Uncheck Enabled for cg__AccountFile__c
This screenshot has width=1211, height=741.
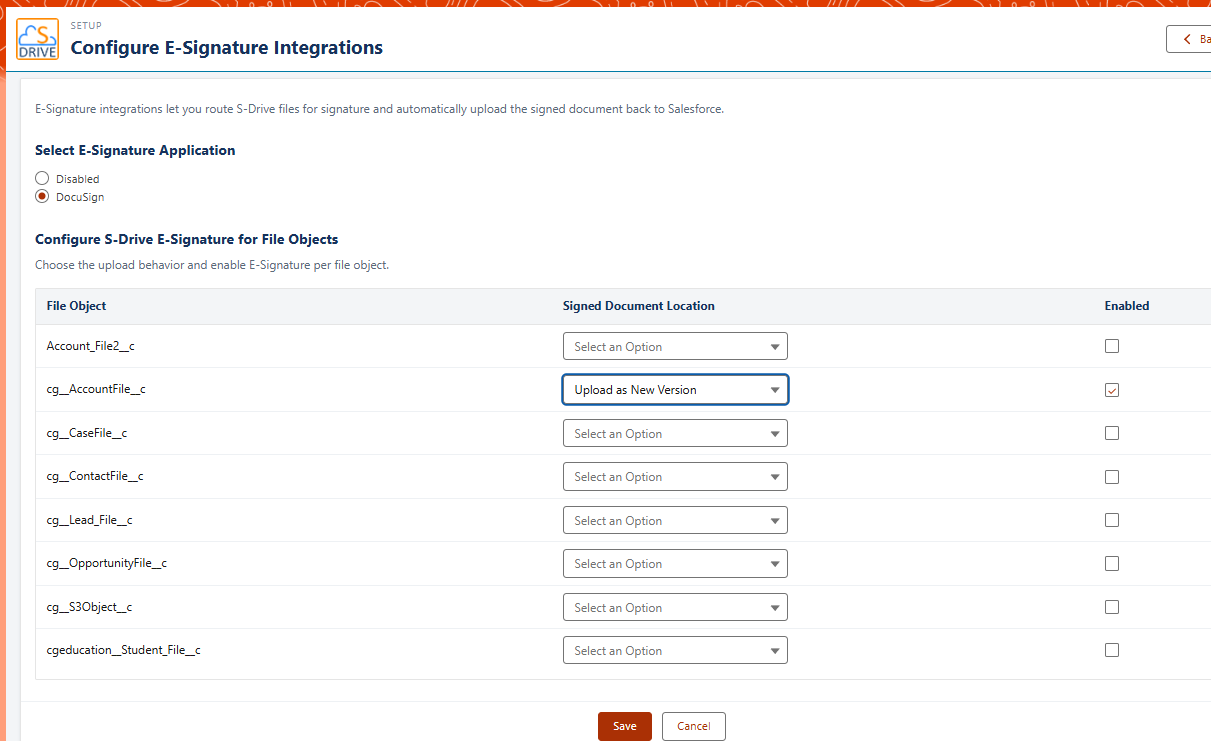pos(1112,390)
